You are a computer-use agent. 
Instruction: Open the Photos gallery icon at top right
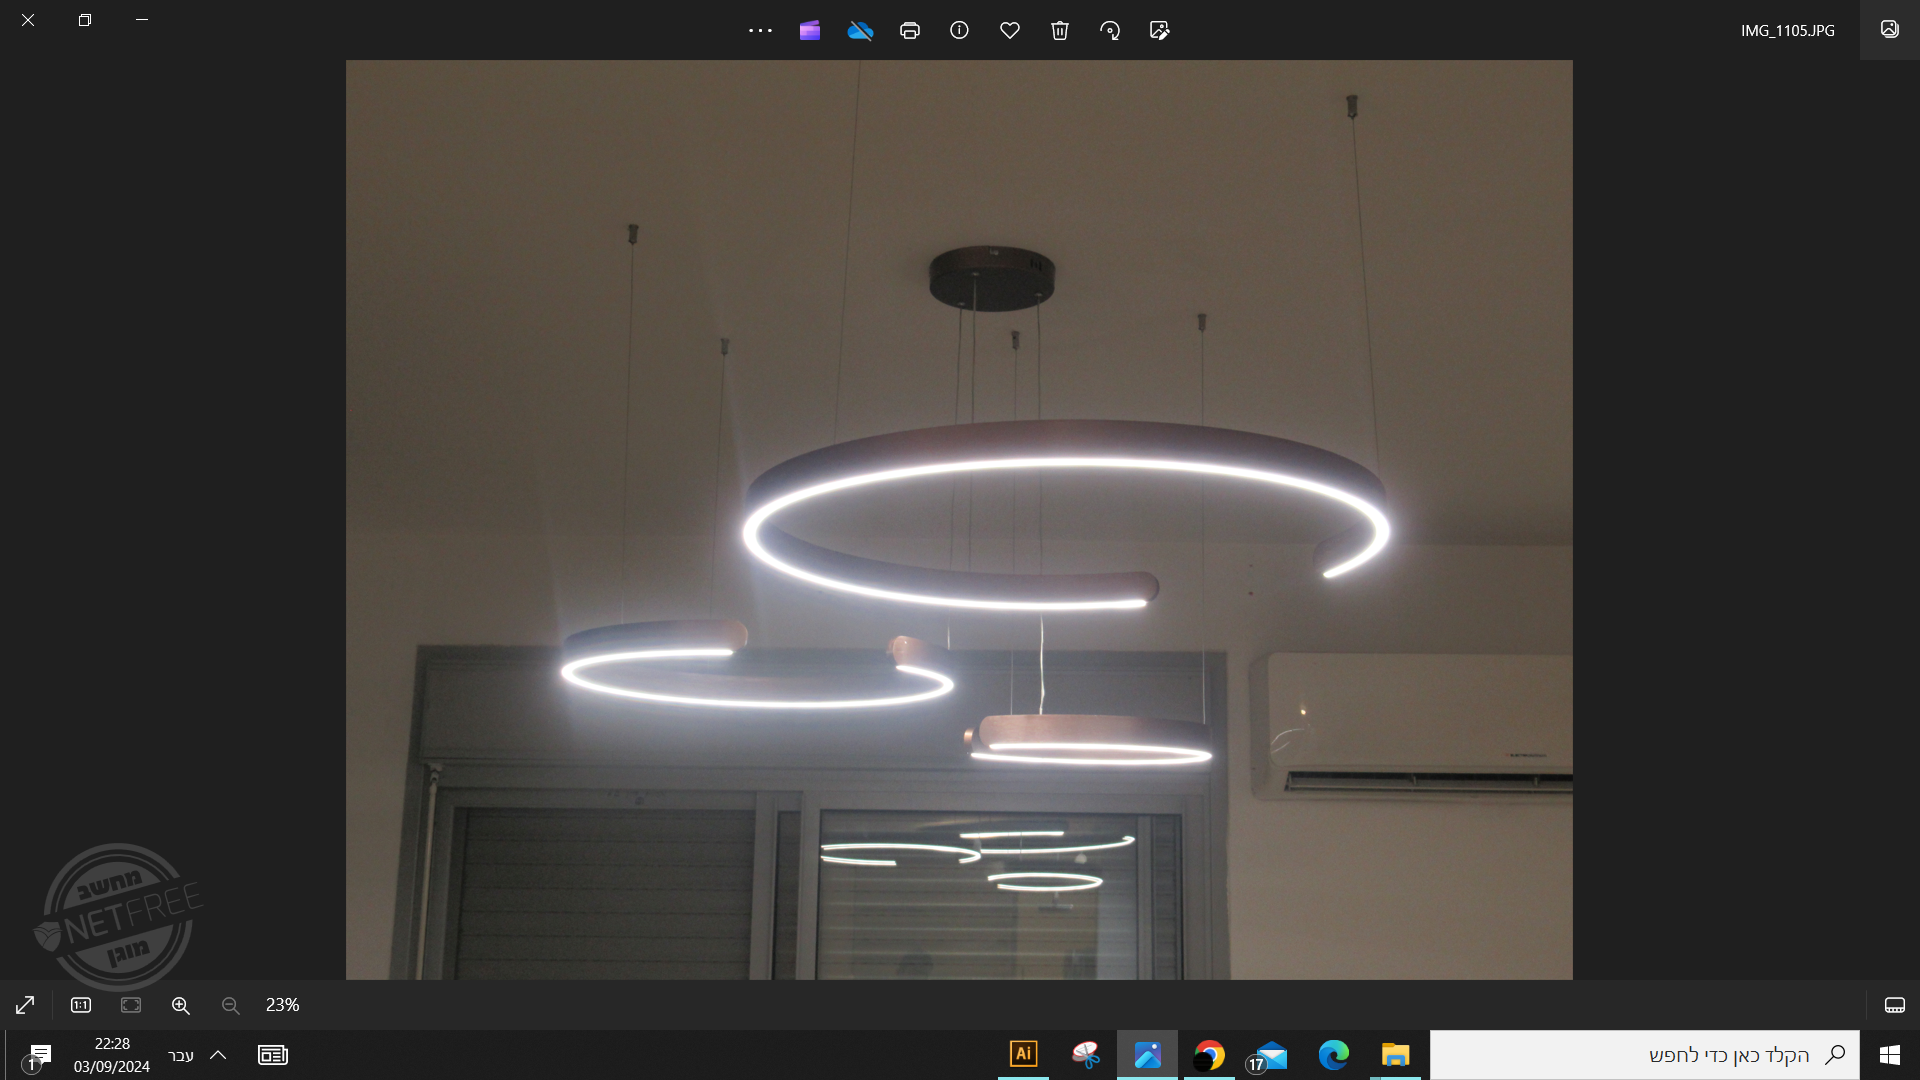[1889, 29]
